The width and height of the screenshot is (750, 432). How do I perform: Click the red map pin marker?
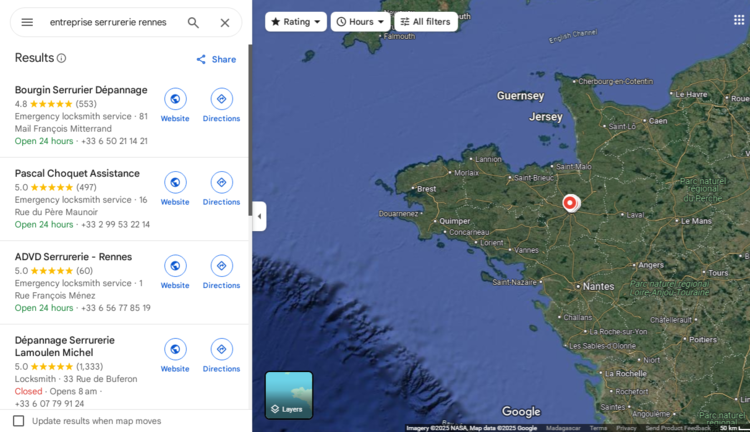[x=570, y=202]
